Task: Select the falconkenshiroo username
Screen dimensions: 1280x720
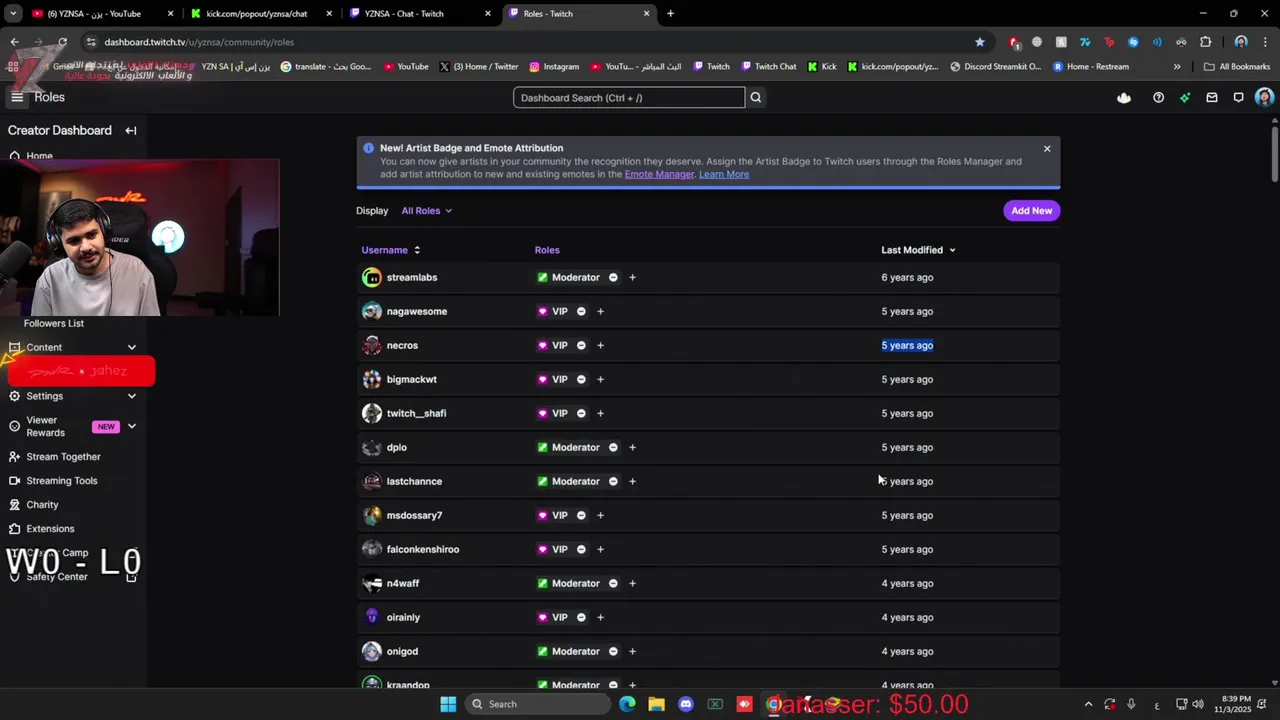Action: 423,549
